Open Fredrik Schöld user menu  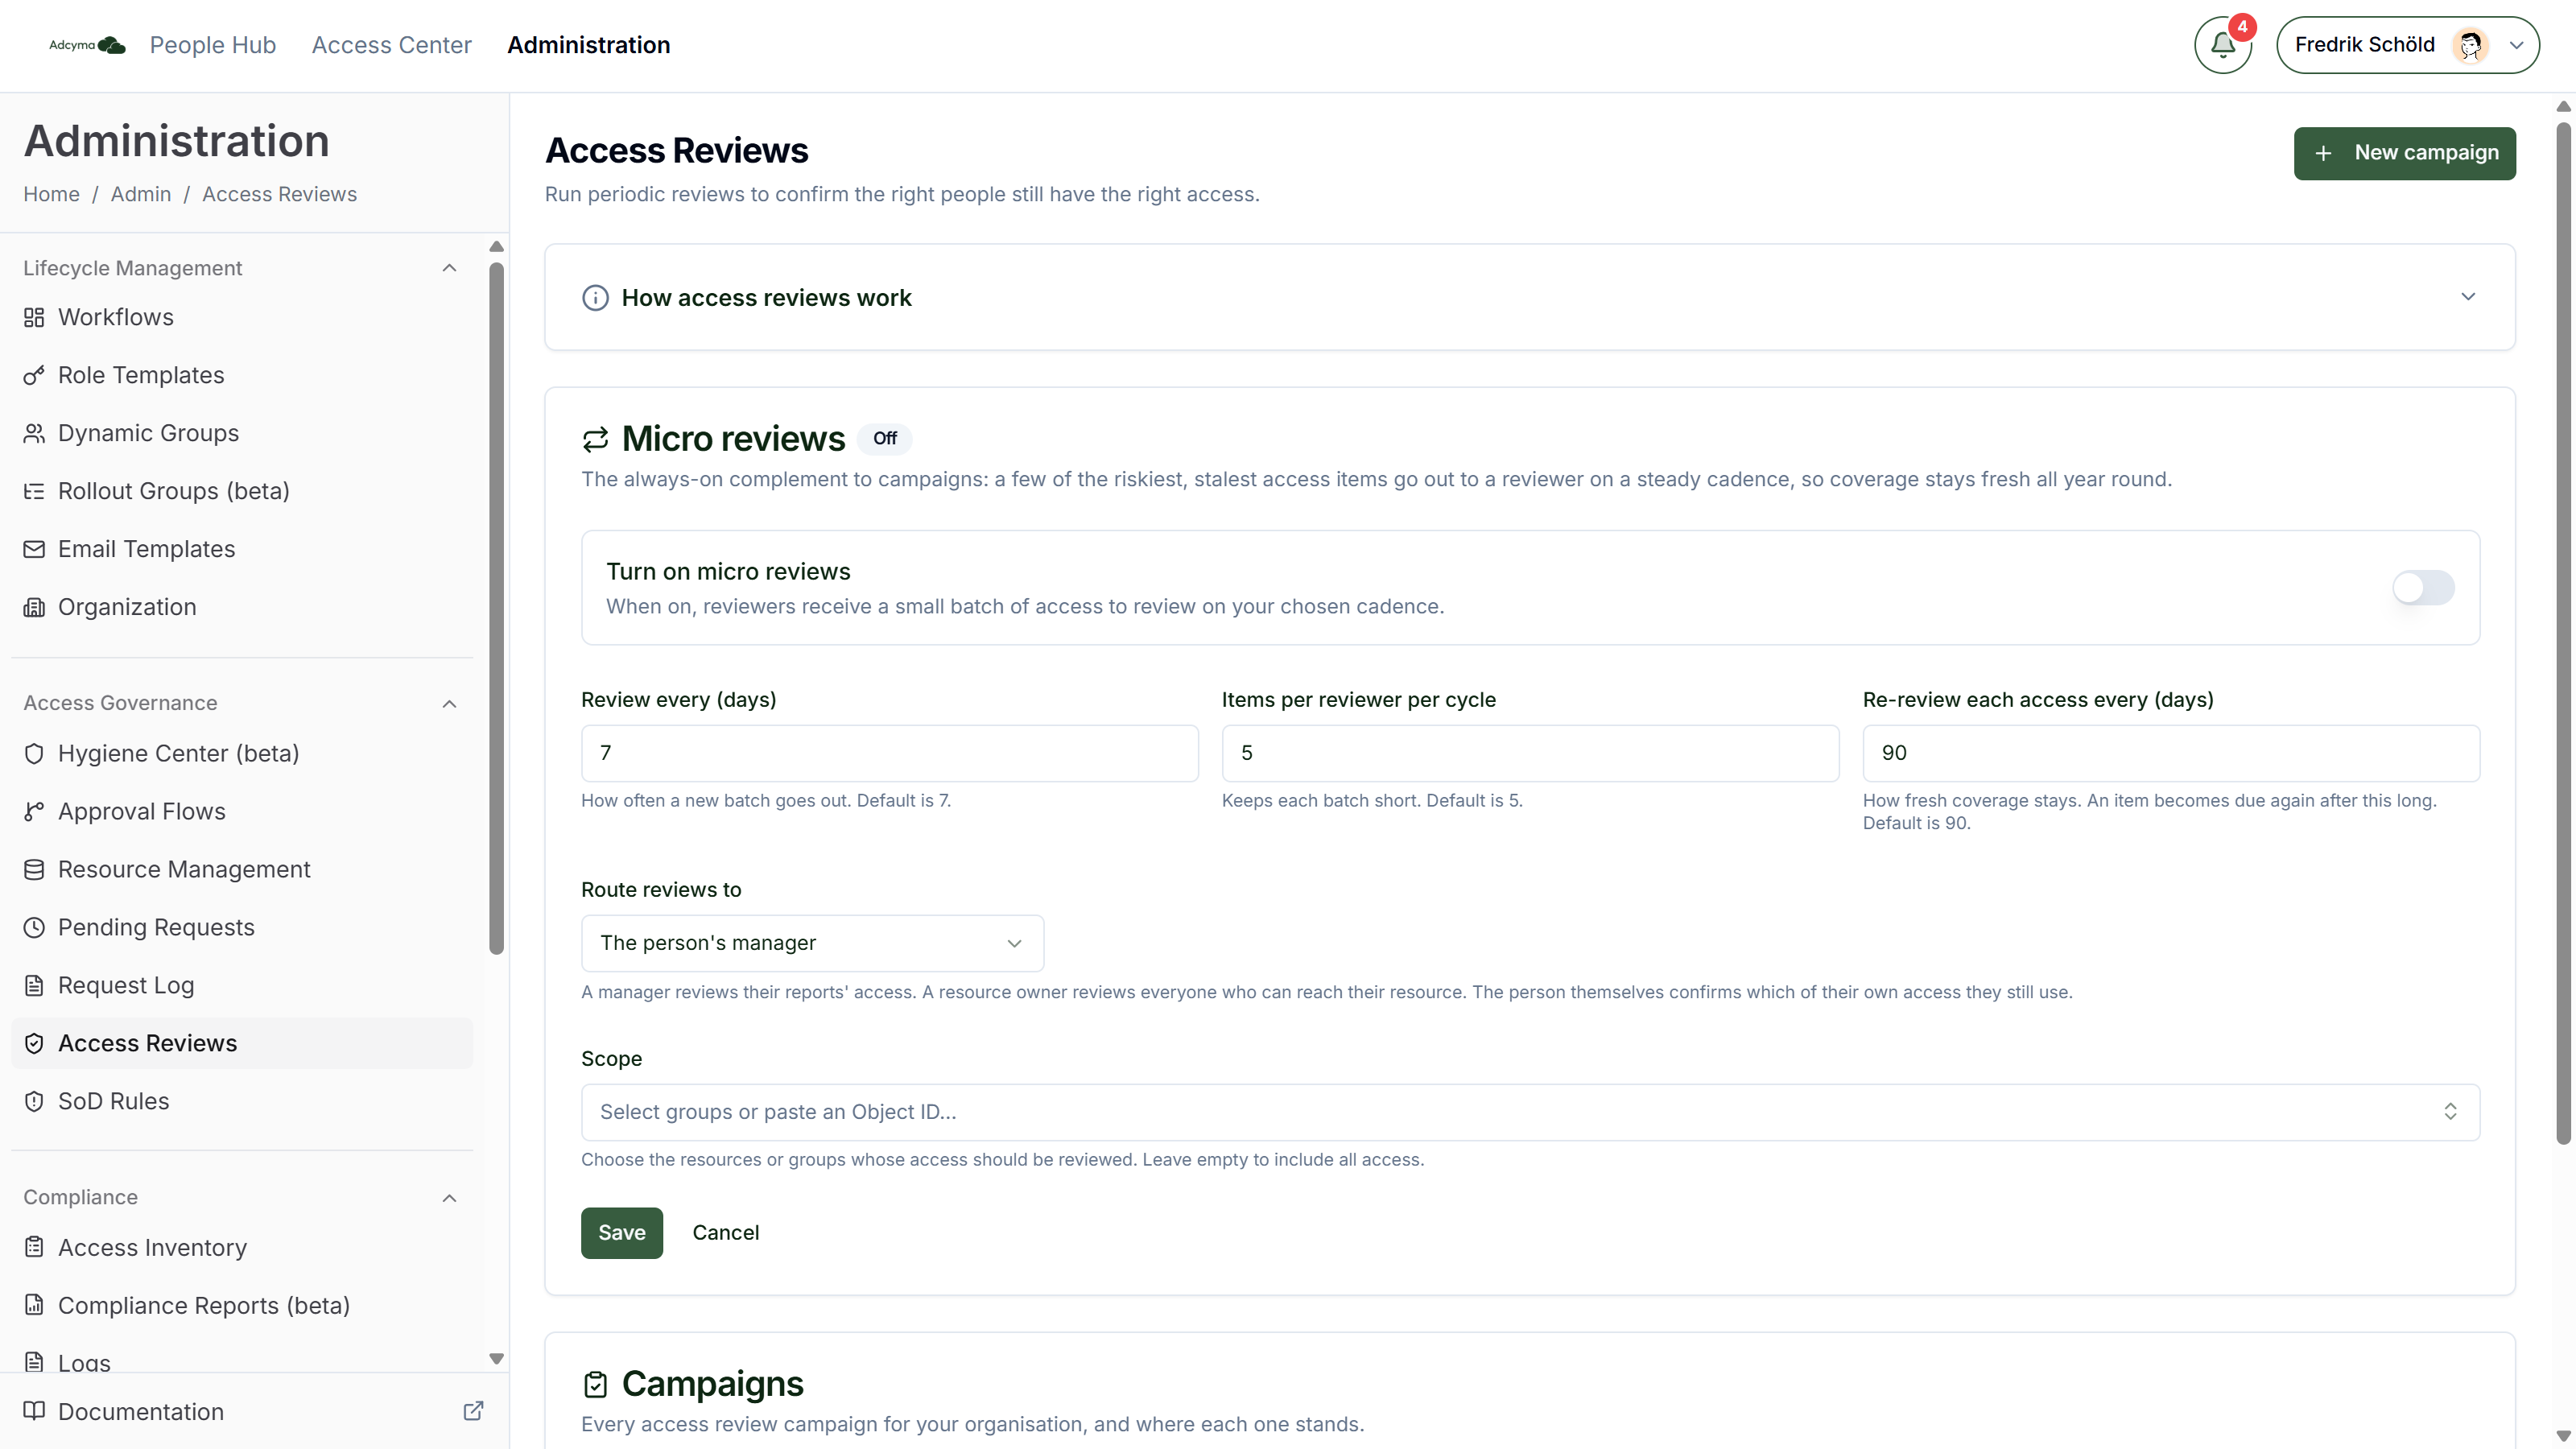click(x=2407, y=45)
